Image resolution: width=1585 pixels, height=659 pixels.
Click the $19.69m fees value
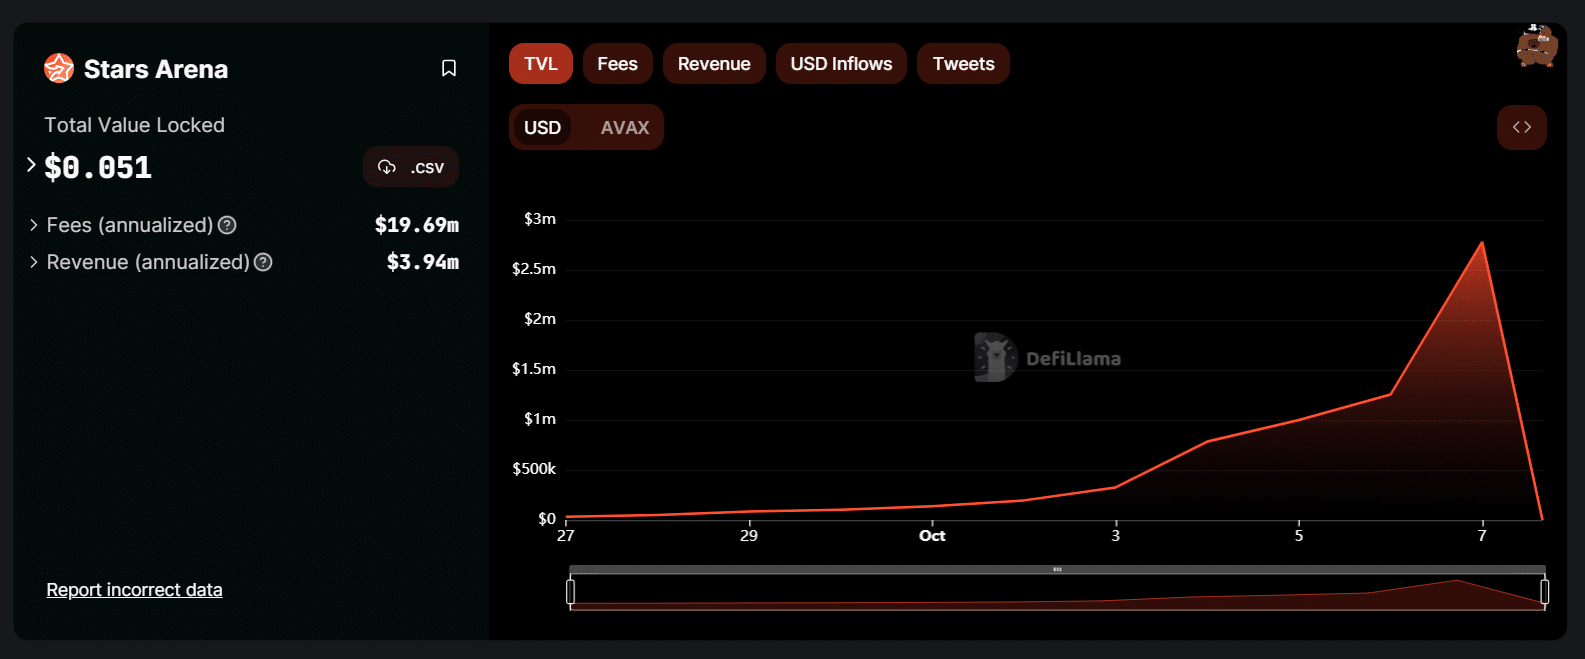coord(417,225)
